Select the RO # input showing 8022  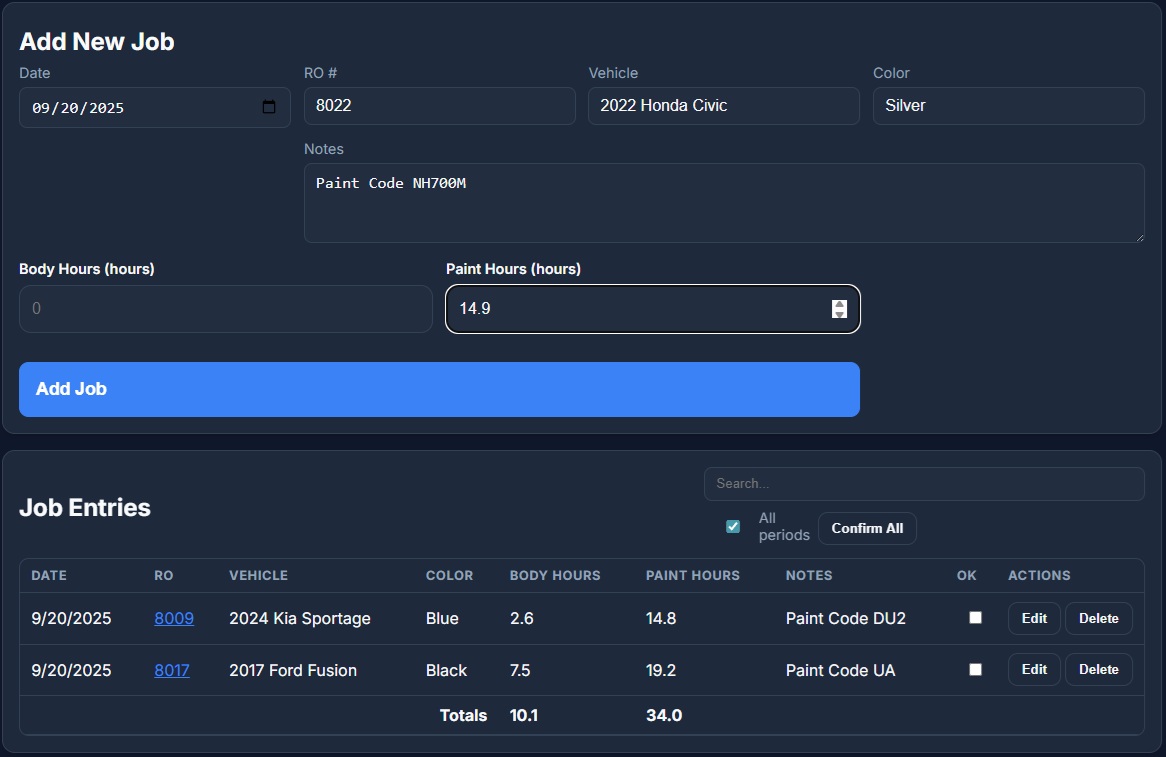pos(439,105)
